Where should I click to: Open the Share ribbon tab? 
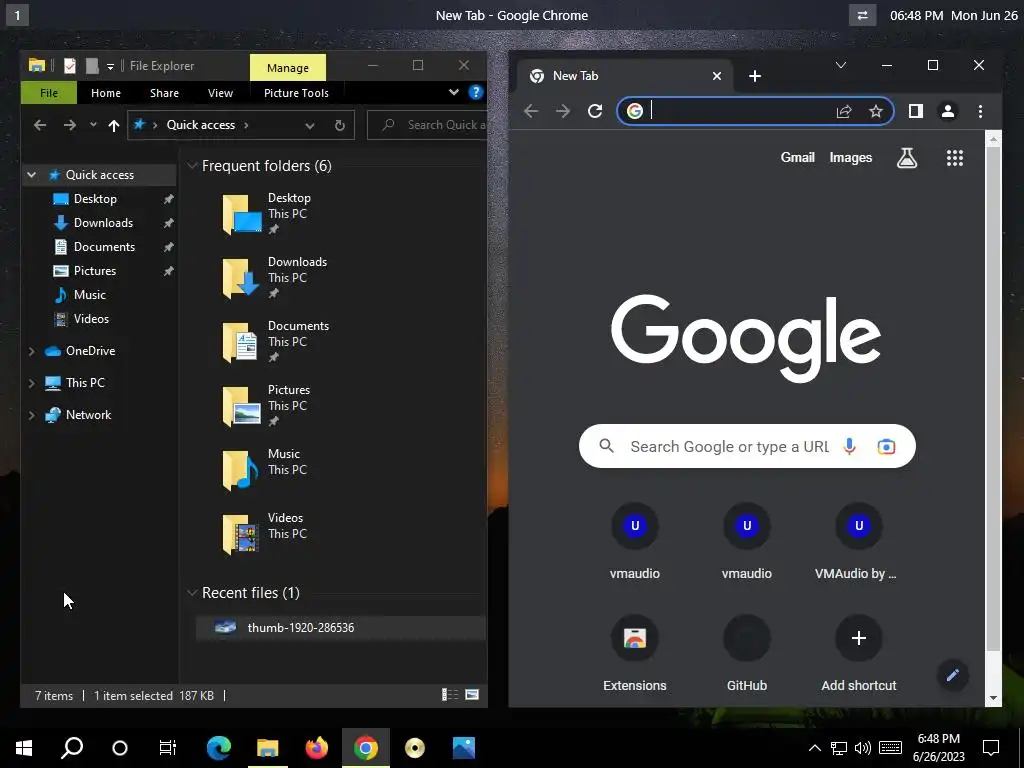(164, 93)
